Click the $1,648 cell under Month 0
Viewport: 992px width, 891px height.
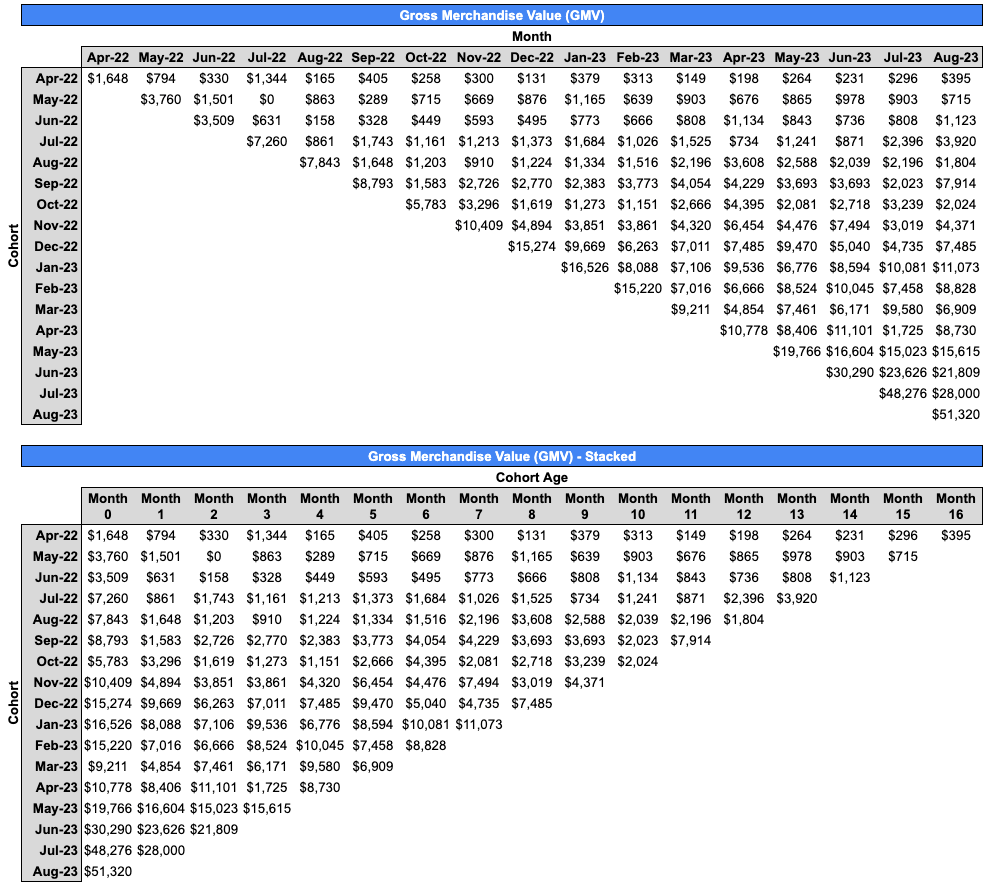point(108,535)
